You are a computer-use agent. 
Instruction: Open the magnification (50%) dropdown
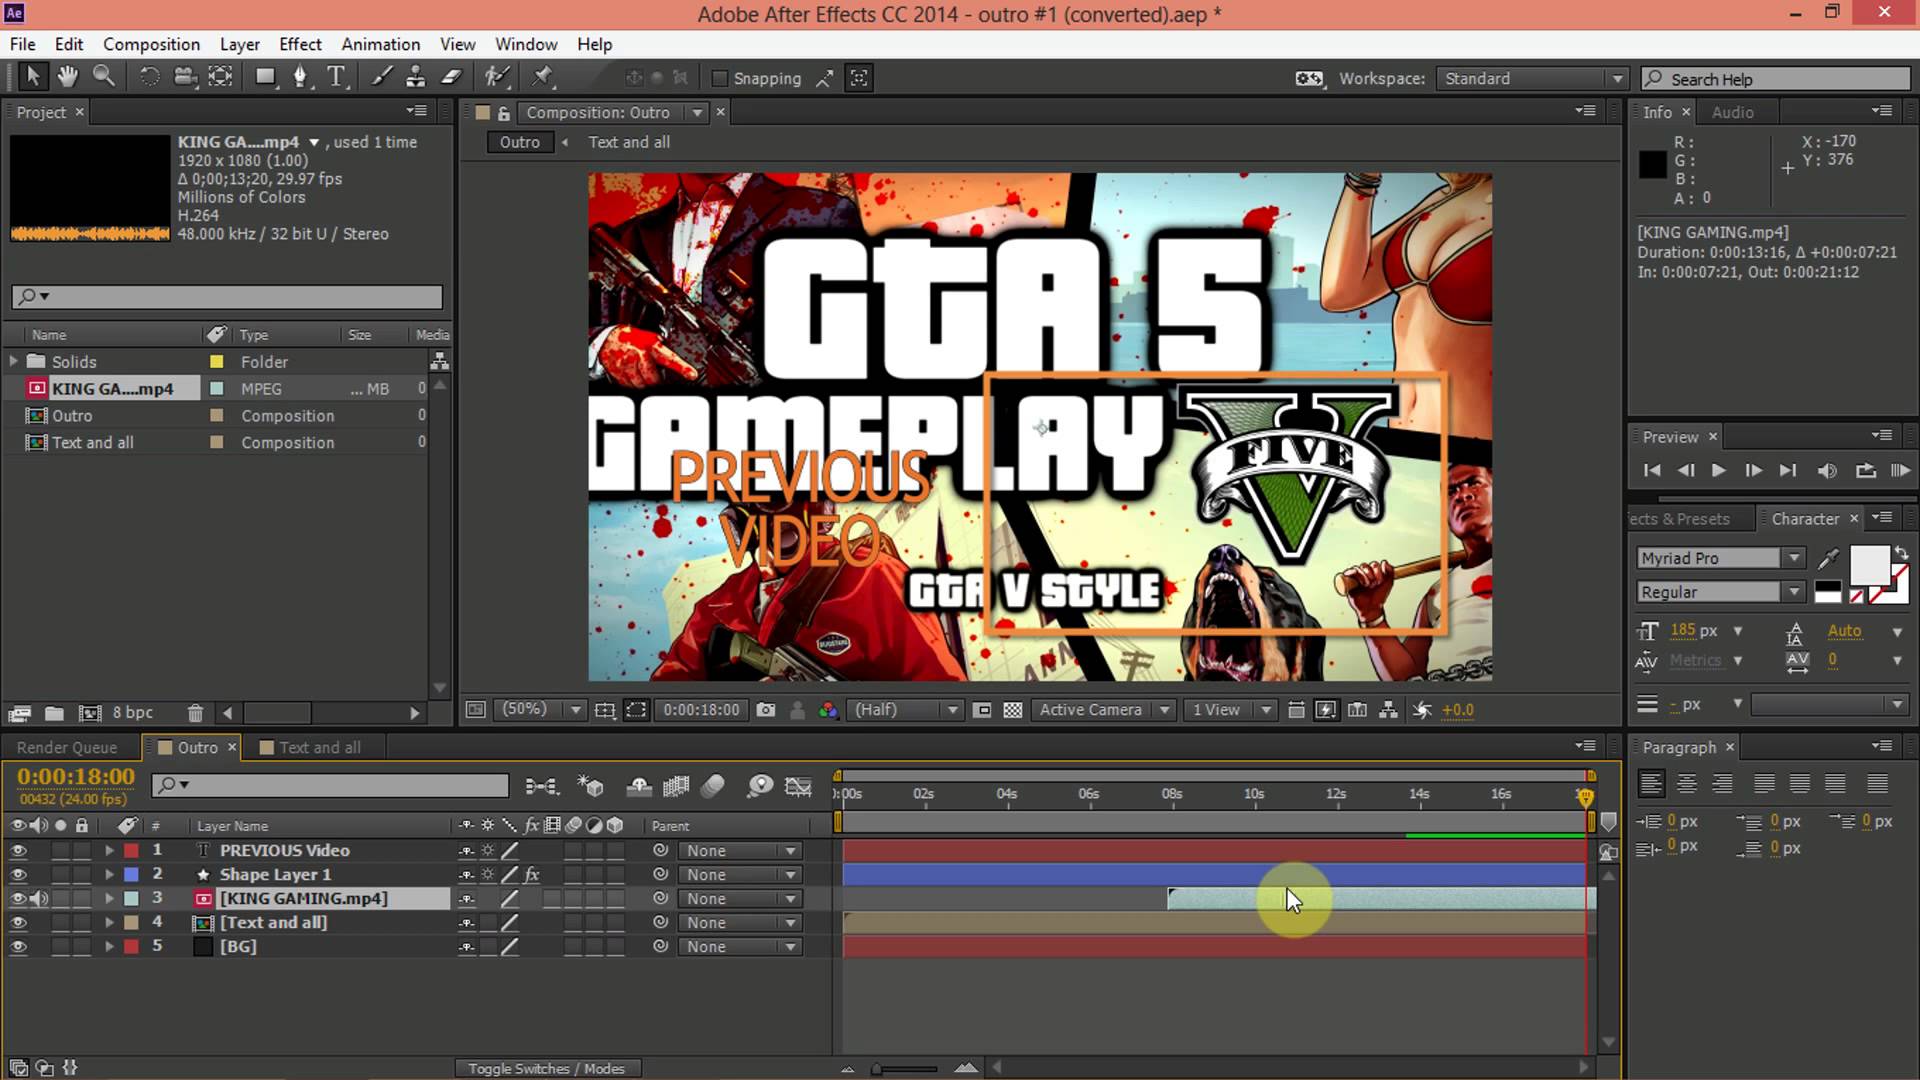[x=541, y=710]
